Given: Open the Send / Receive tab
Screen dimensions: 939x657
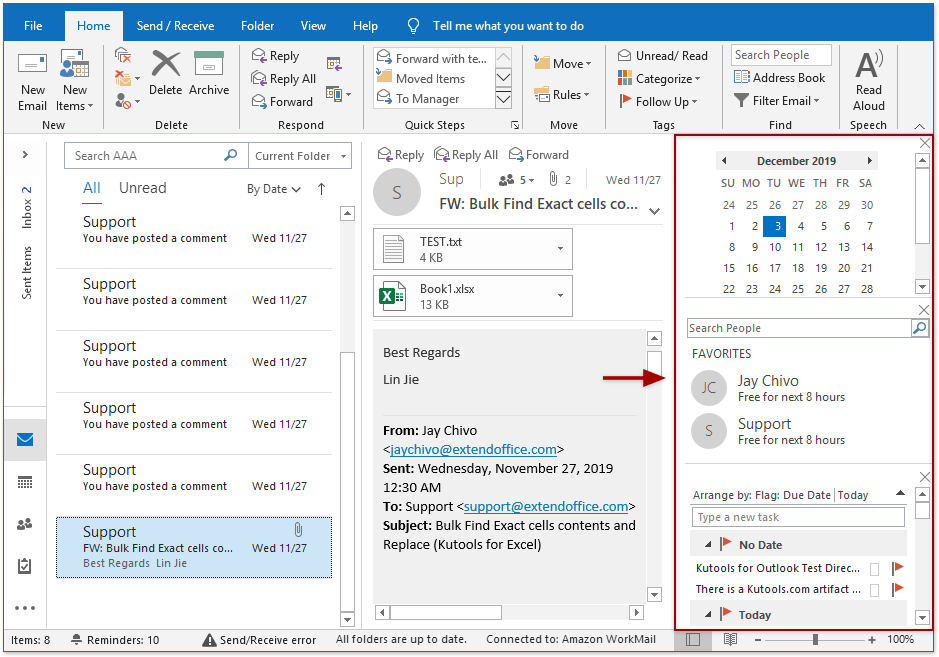Looking at the screenshot, I should [x=177, y=26].
